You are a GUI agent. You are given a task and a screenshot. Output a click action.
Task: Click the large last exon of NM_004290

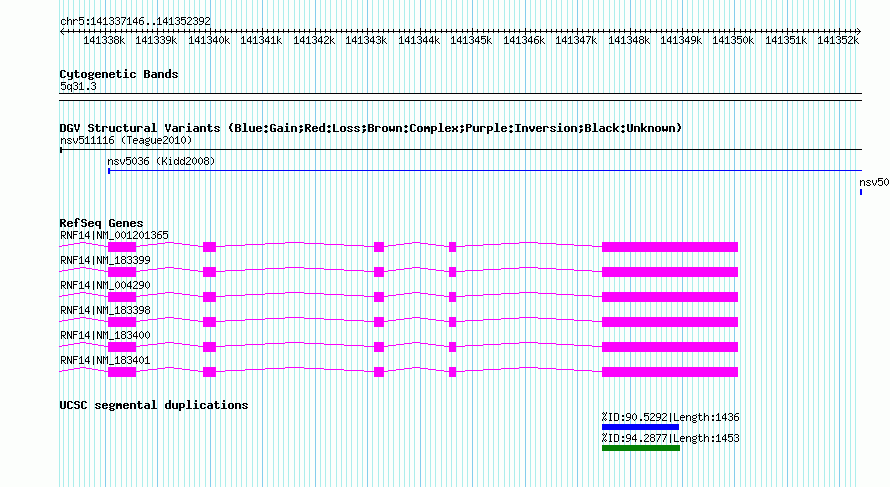click(670, 297)
